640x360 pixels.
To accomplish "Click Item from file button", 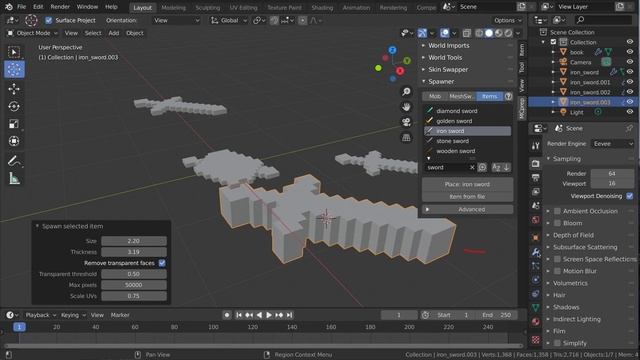I will [x=467, y=196].
